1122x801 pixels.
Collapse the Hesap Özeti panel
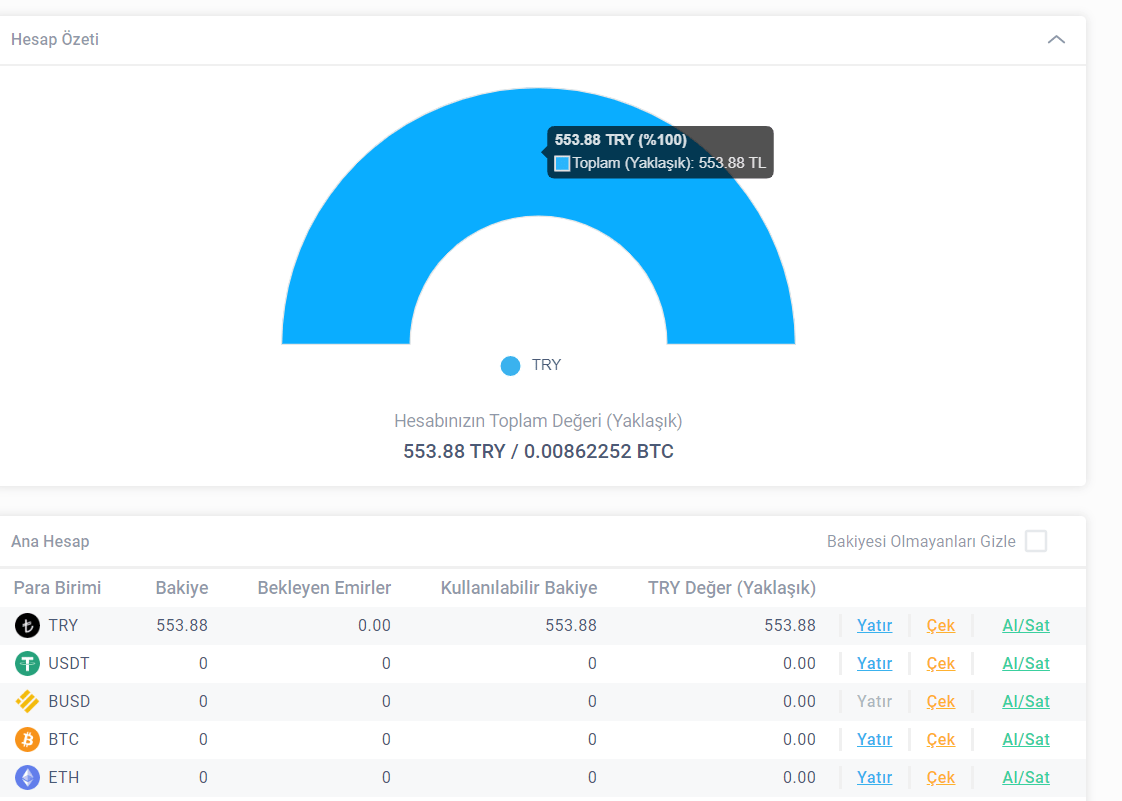point(1056,39)
